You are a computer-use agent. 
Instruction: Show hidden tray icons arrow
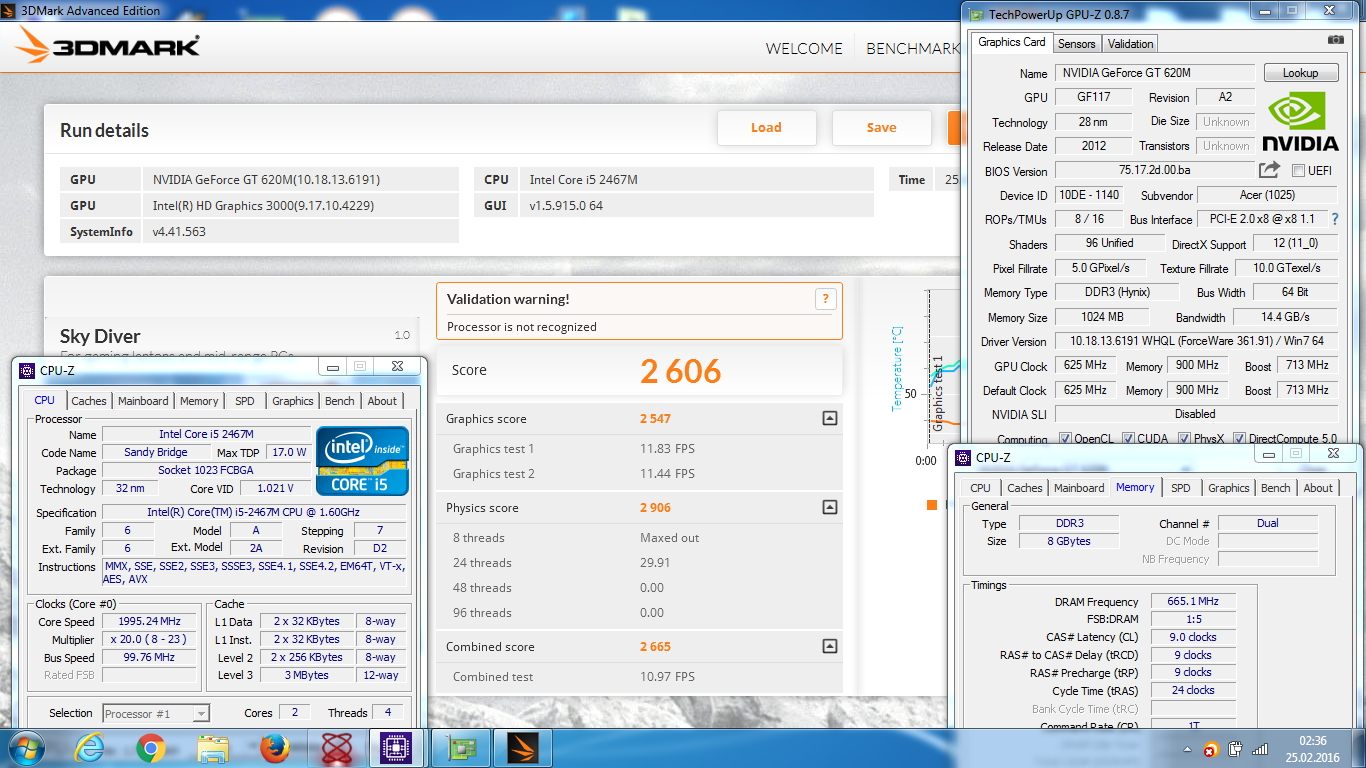(1186, 748)
